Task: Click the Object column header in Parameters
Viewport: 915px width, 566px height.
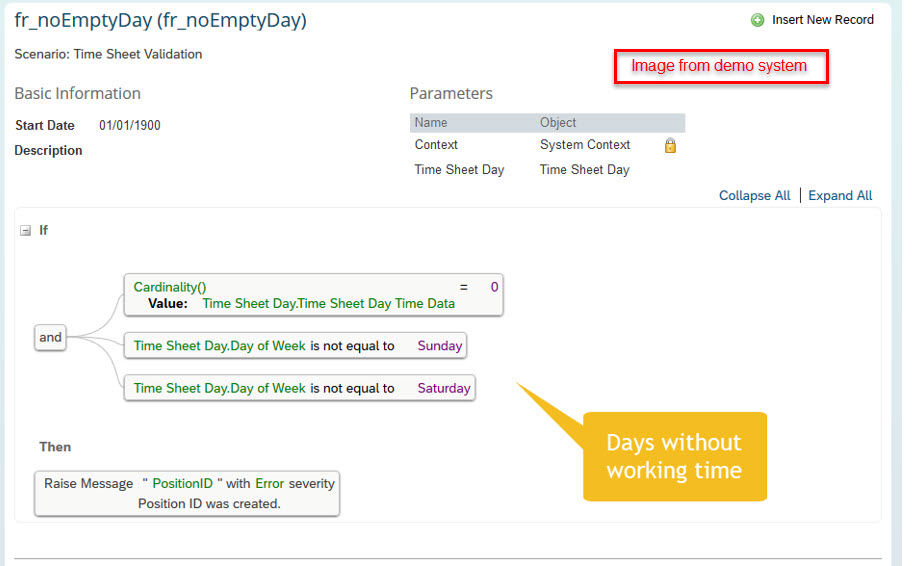Action: coord(558,123)
